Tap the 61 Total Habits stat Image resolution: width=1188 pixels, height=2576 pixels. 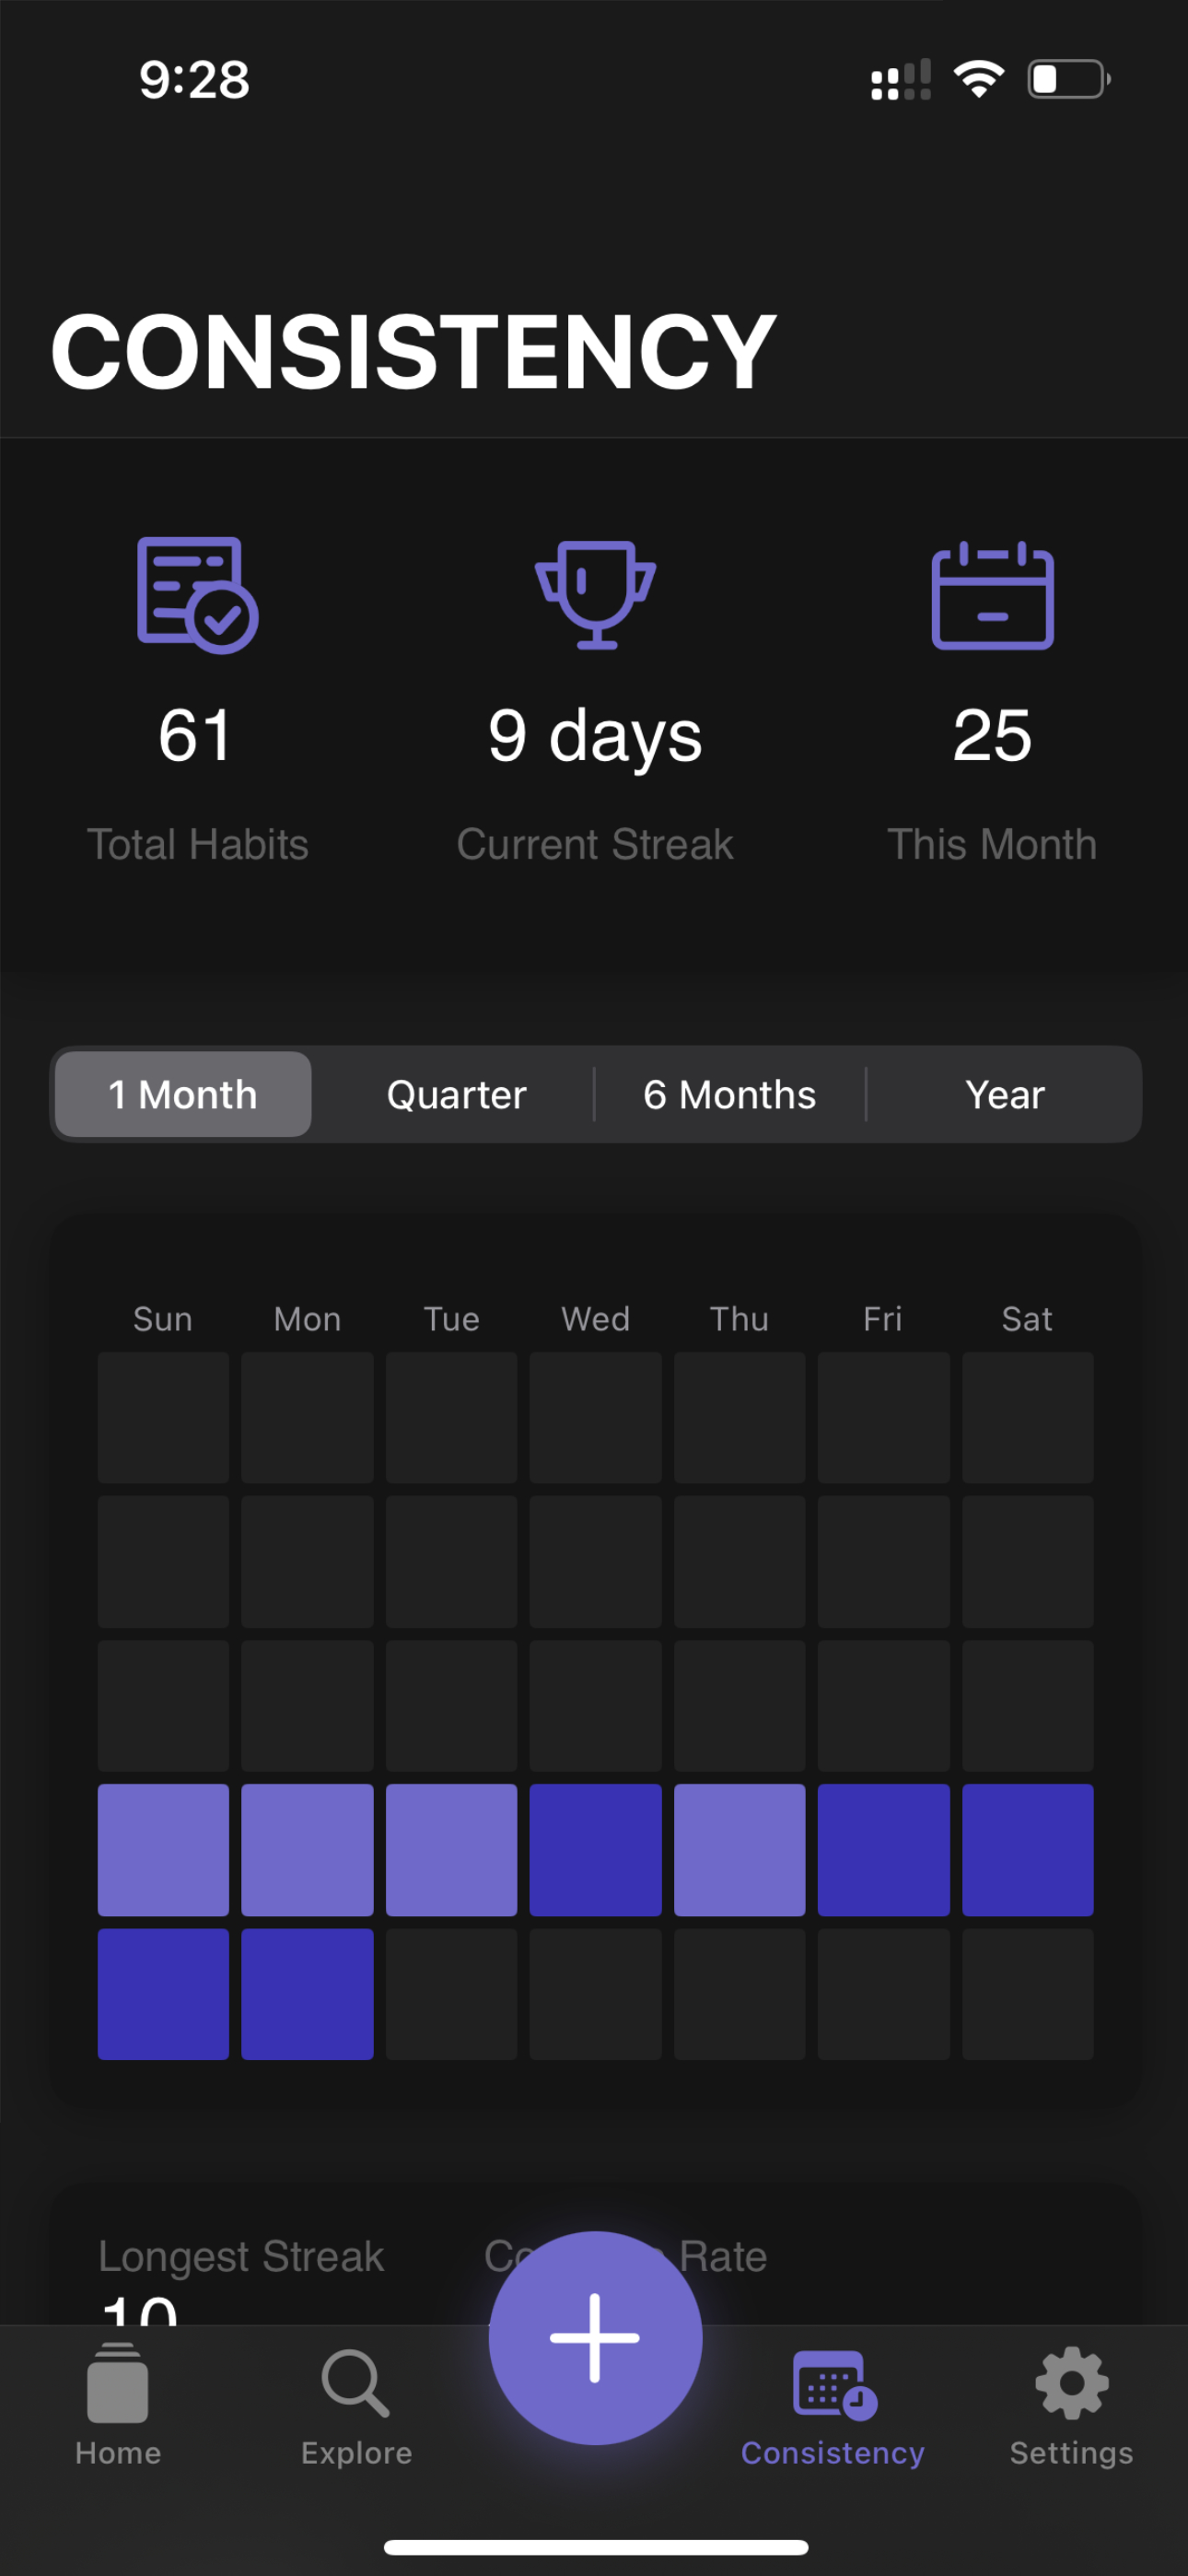196,735
